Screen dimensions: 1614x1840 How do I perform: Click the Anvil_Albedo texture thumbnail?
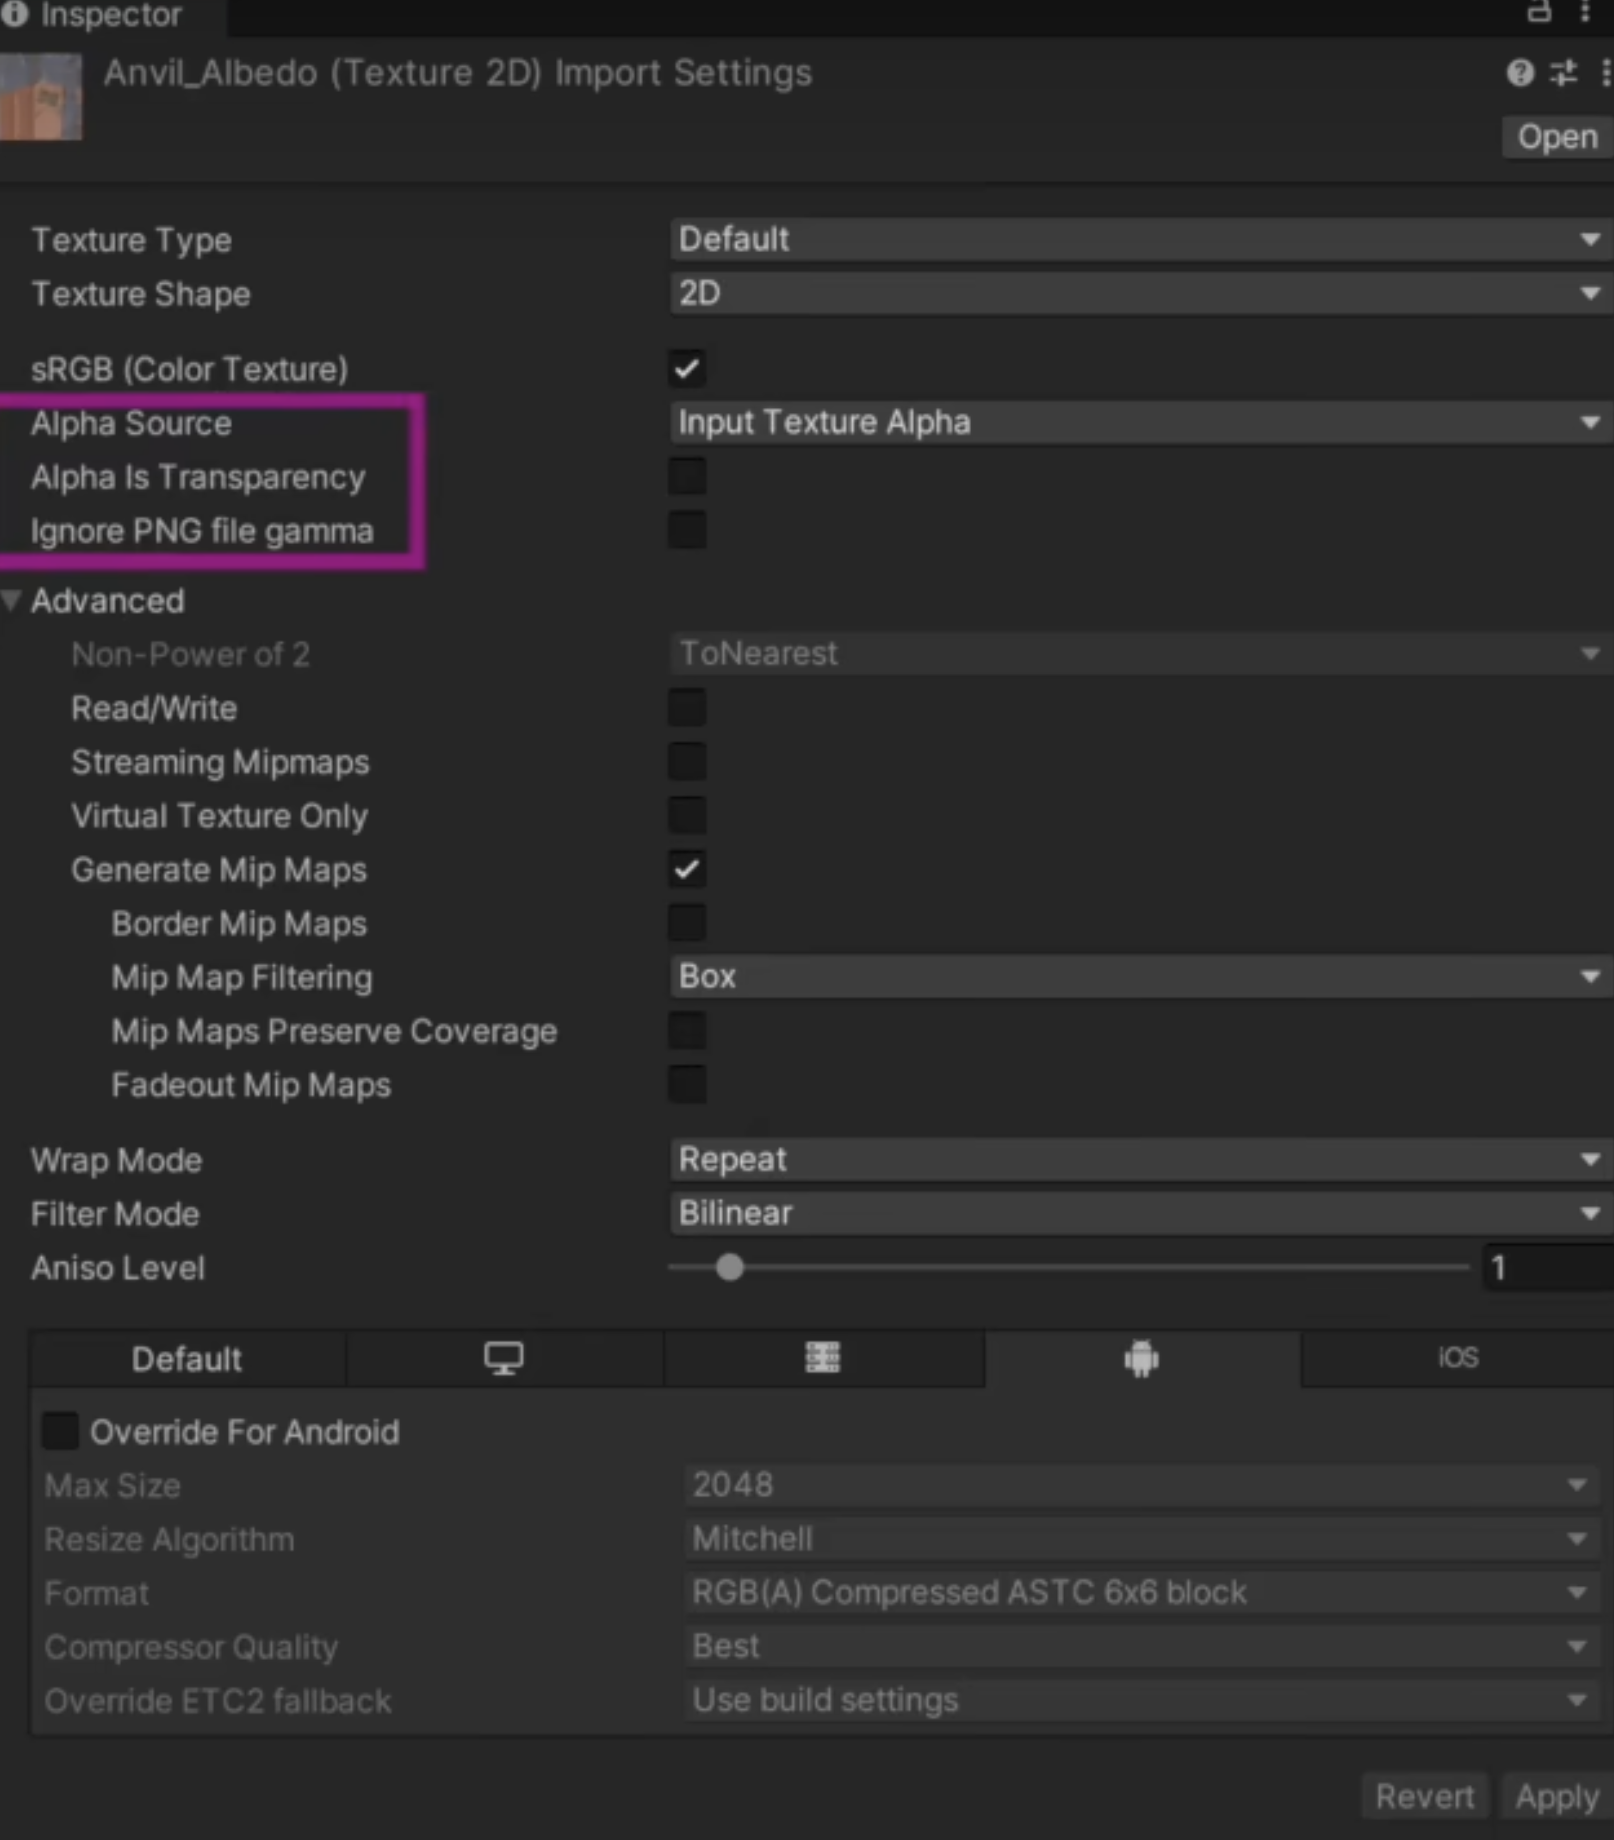coord(40,97)
